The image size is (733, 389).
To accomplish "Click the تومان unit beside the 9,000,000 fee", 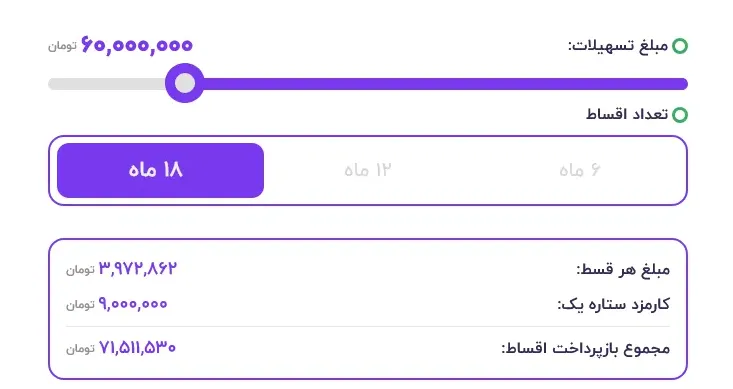I will (x=80, y=305).
